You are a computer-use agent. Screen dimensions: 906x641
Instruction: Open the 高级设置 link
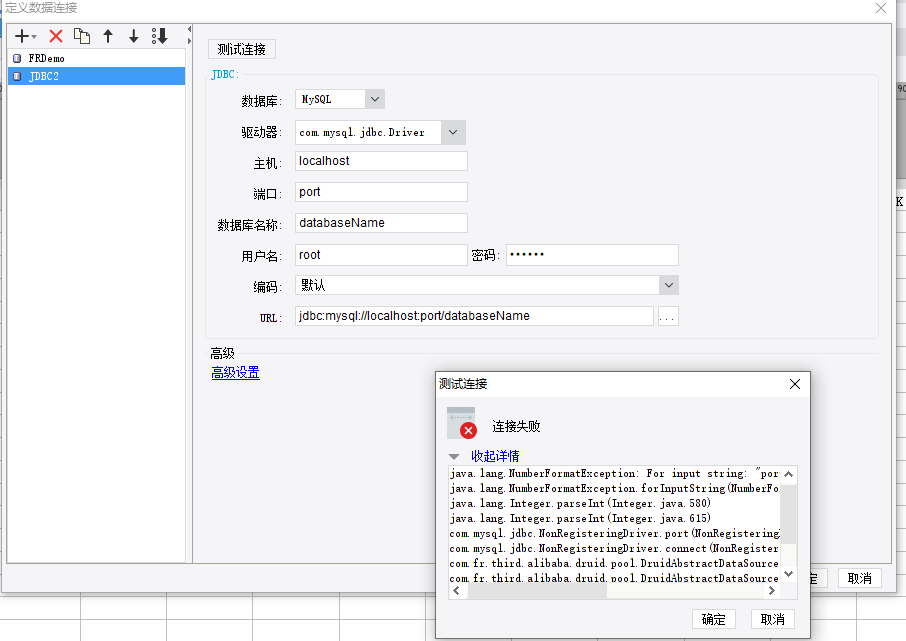[x=236, y=373]
